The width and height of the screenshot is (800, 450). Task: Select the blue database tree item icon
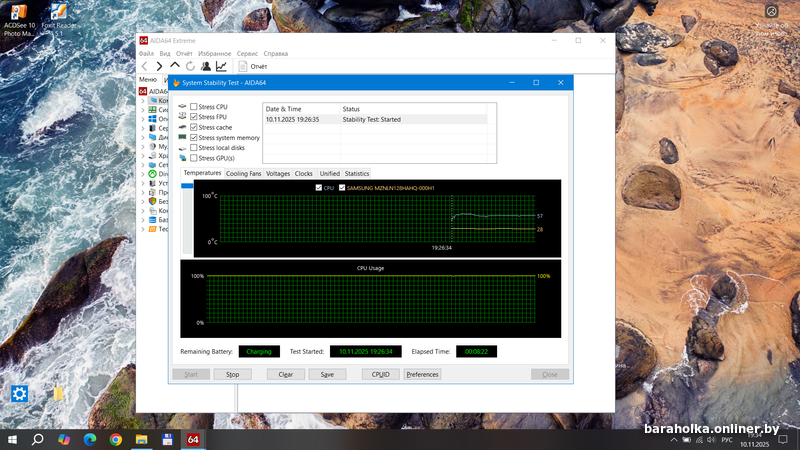tap(152, 220)
